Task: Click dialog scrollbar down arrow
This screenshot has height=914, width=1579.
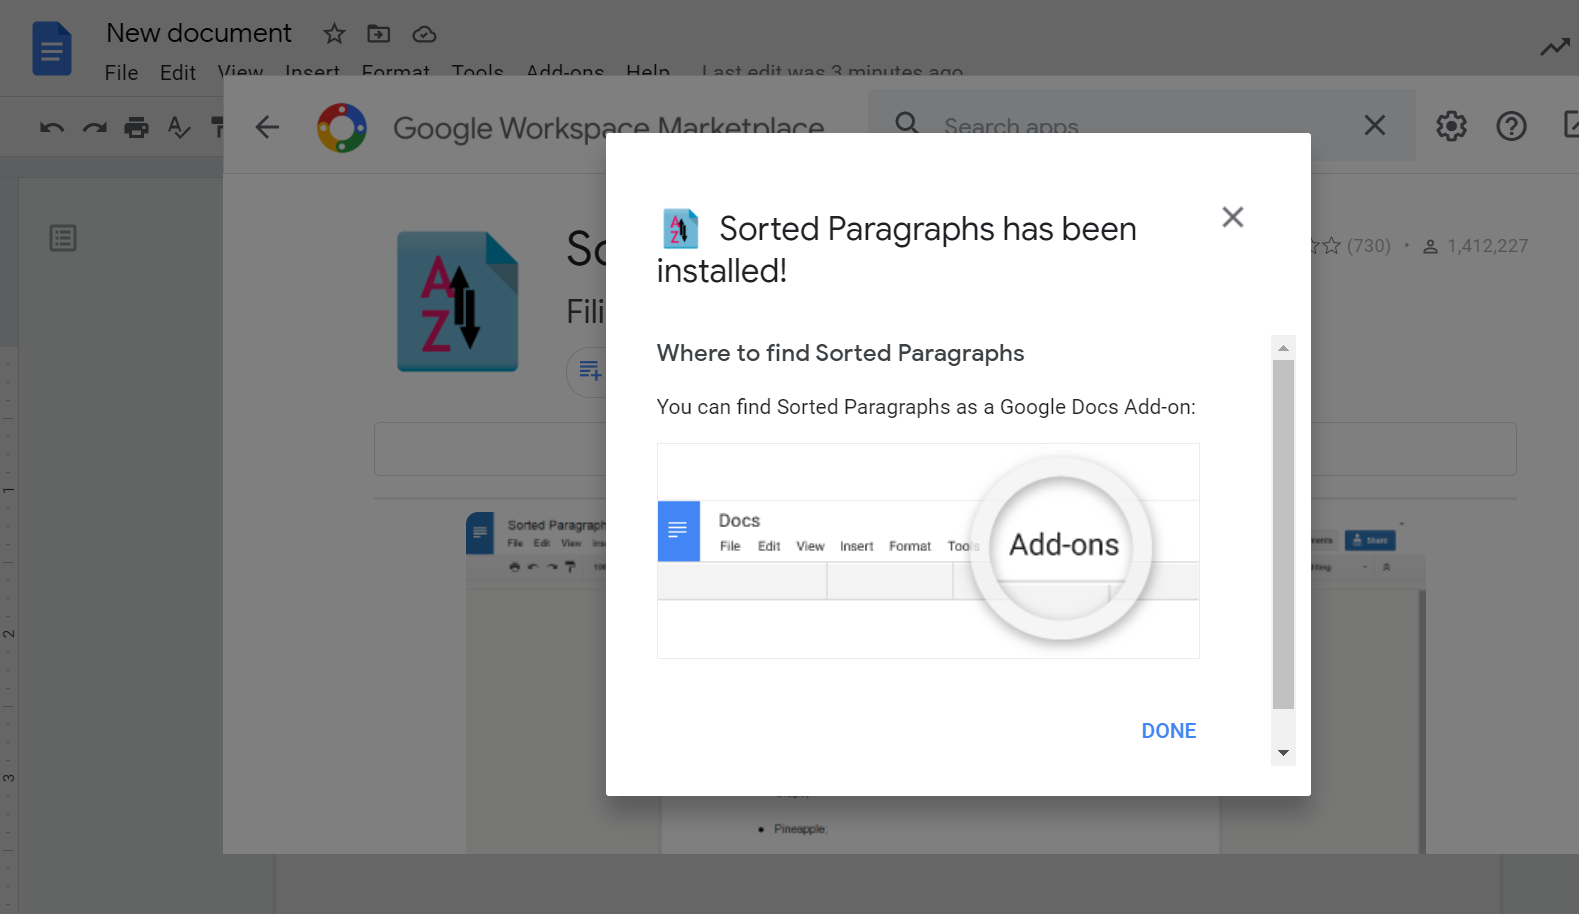Action: pyautogui.click(x=1283, y=753)
